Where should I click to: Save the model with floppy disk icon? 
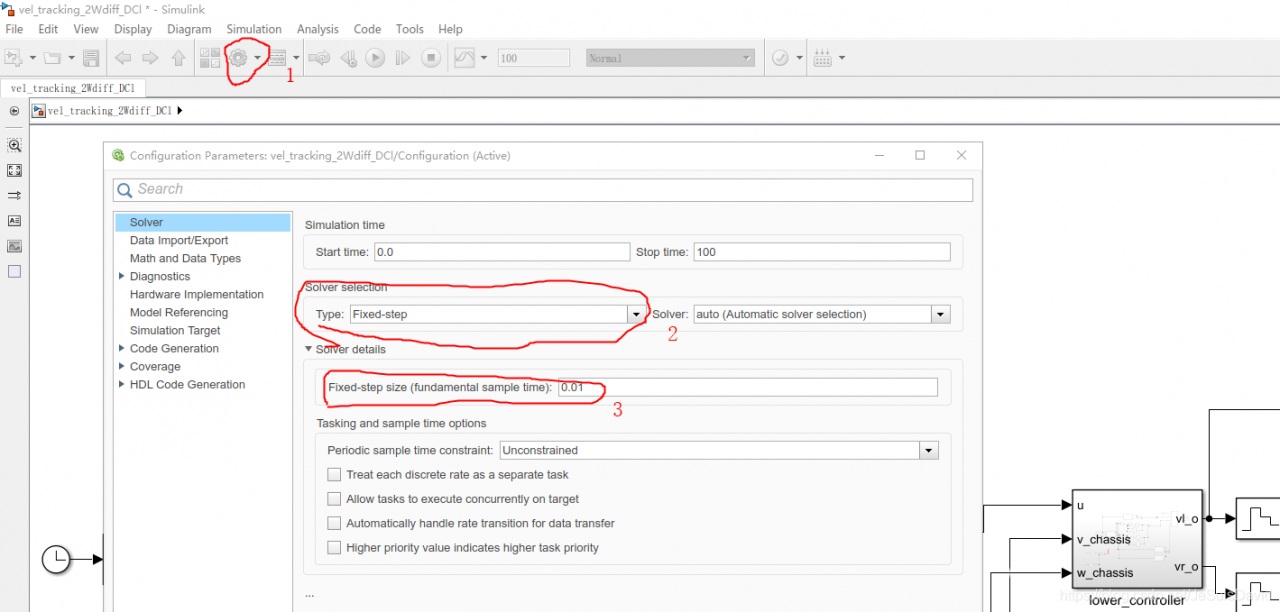click(91, 58)
